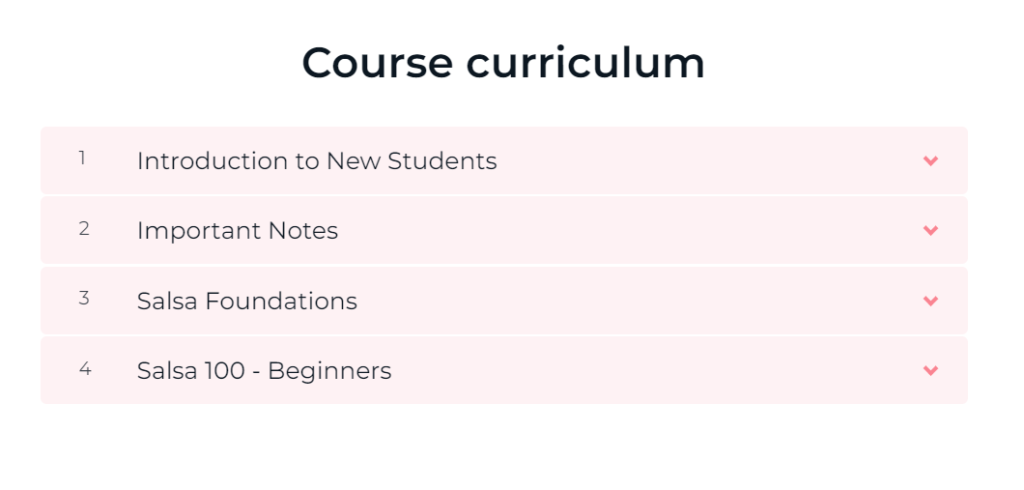Click the word "Course" in the heading
1024x490 pixels.
tap(376, 63)
